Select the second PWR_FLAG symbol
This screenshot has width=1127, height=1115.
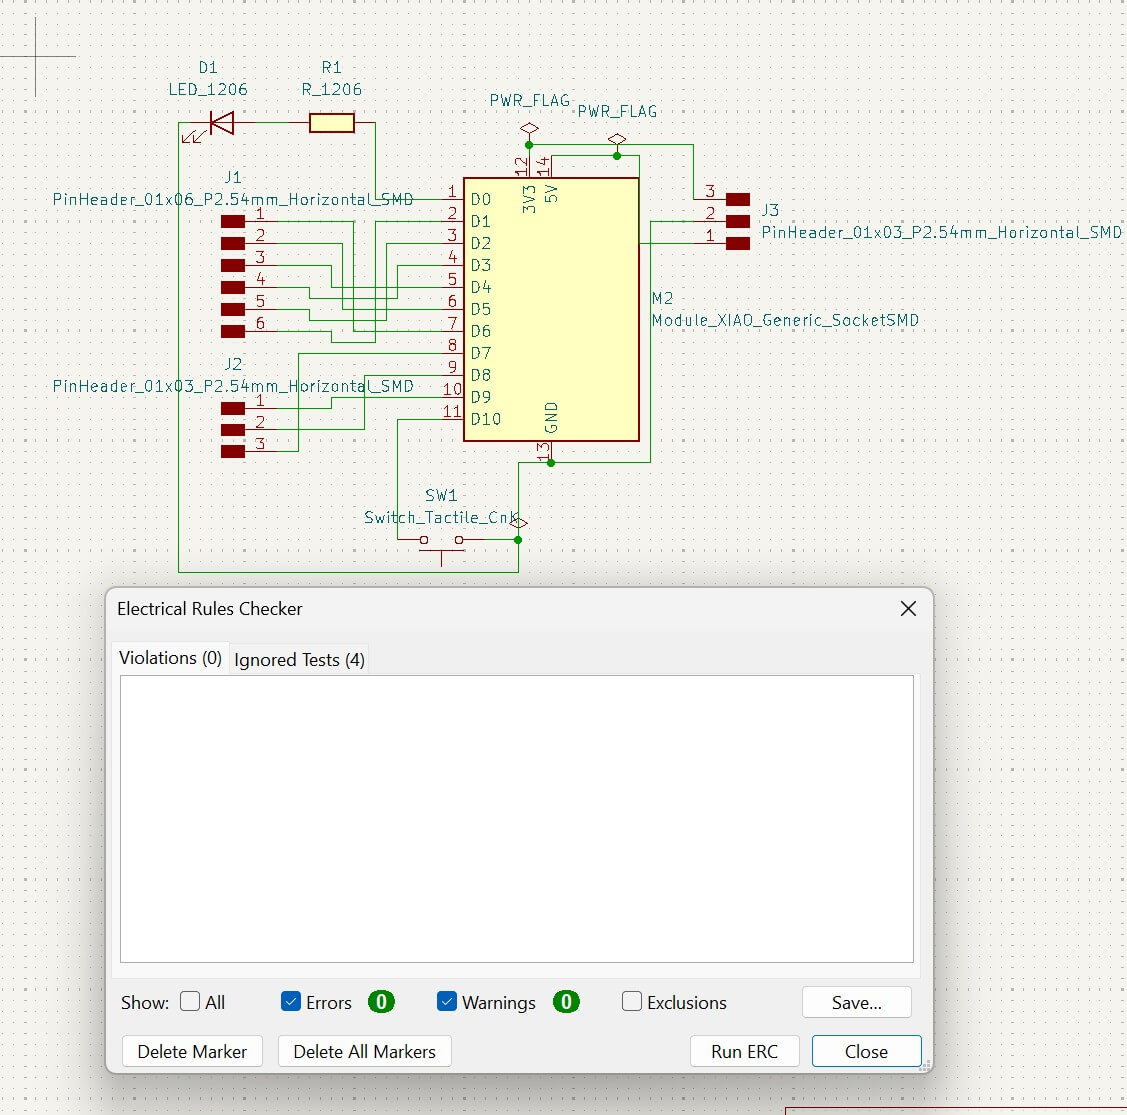(617, 137)
